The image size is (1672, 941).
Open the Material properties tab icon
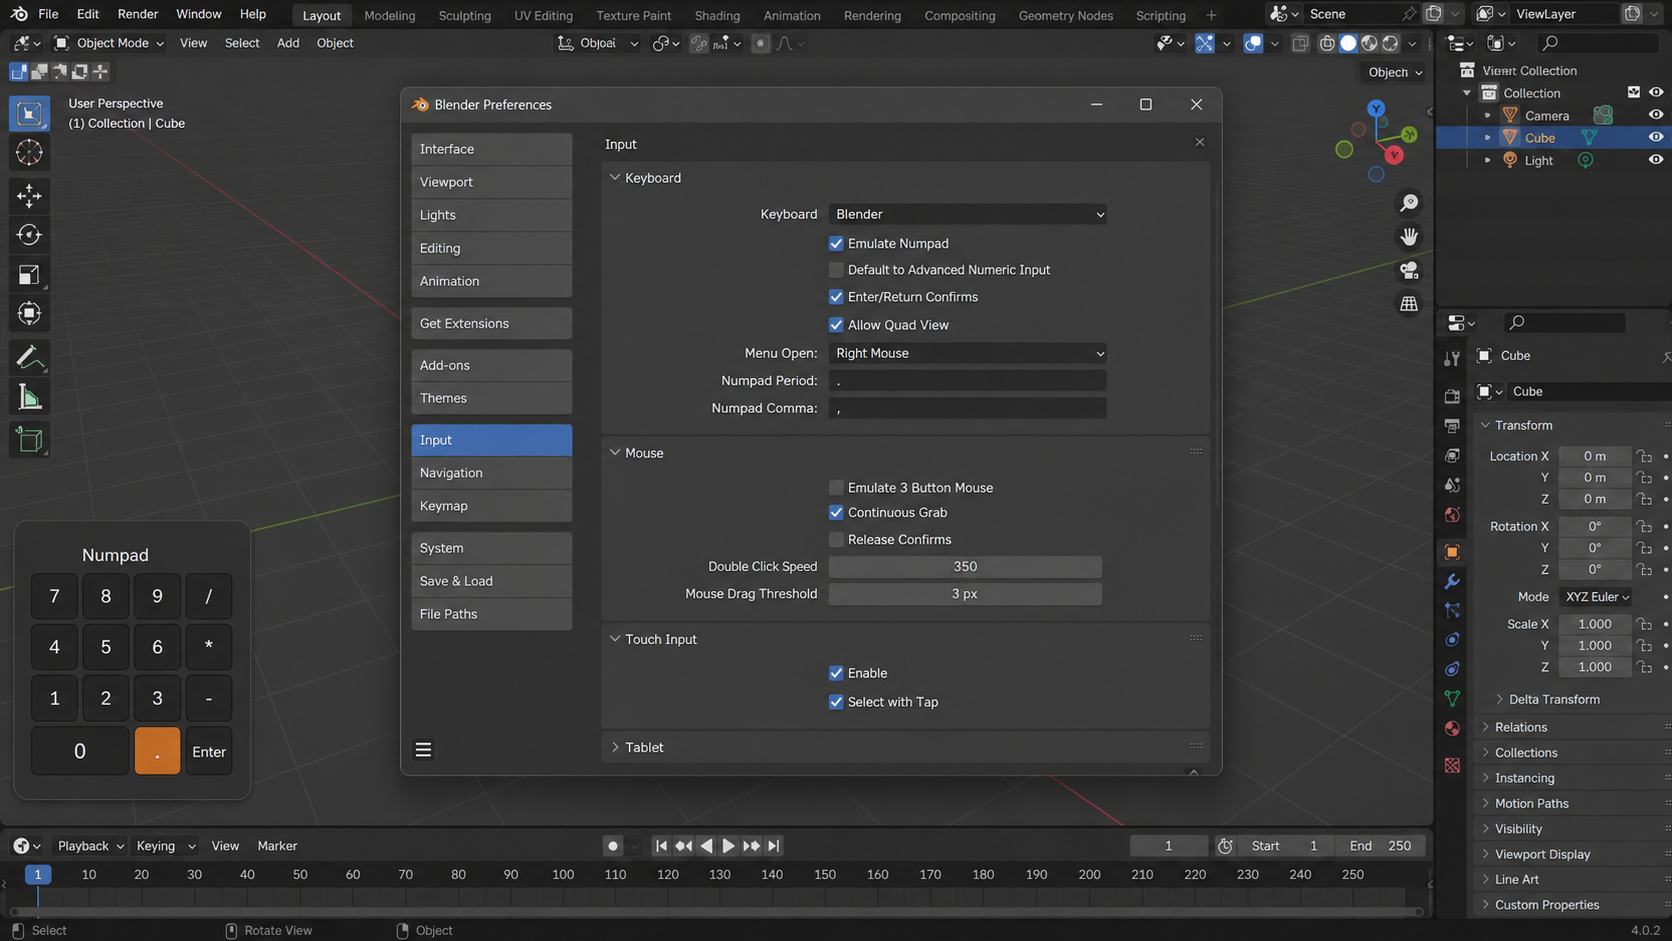pyautogui.click(x=1452, y=728)
